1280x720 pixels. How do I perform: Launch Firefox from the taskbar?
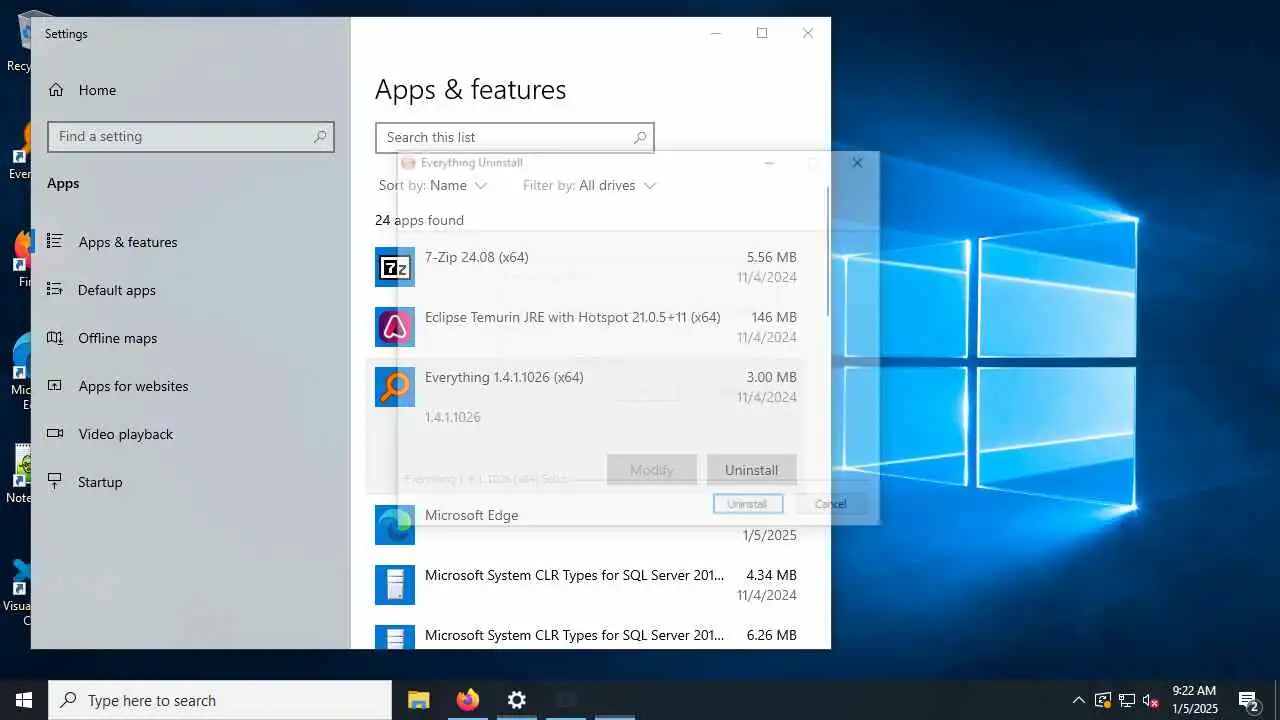[x=467, y=700]
